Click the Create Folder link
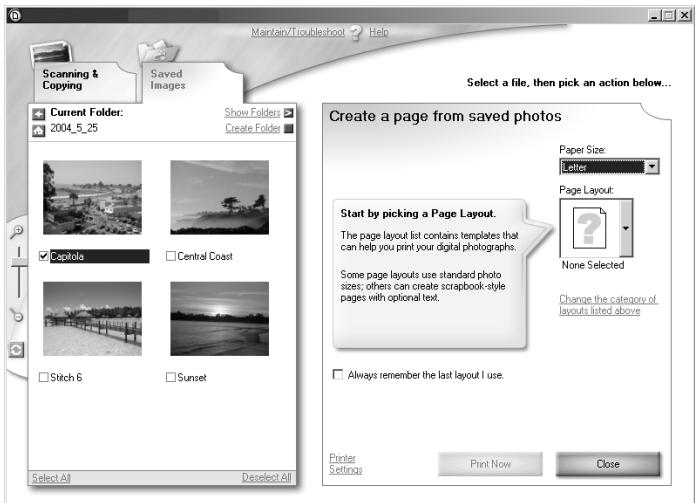 [x=253, y=128]
